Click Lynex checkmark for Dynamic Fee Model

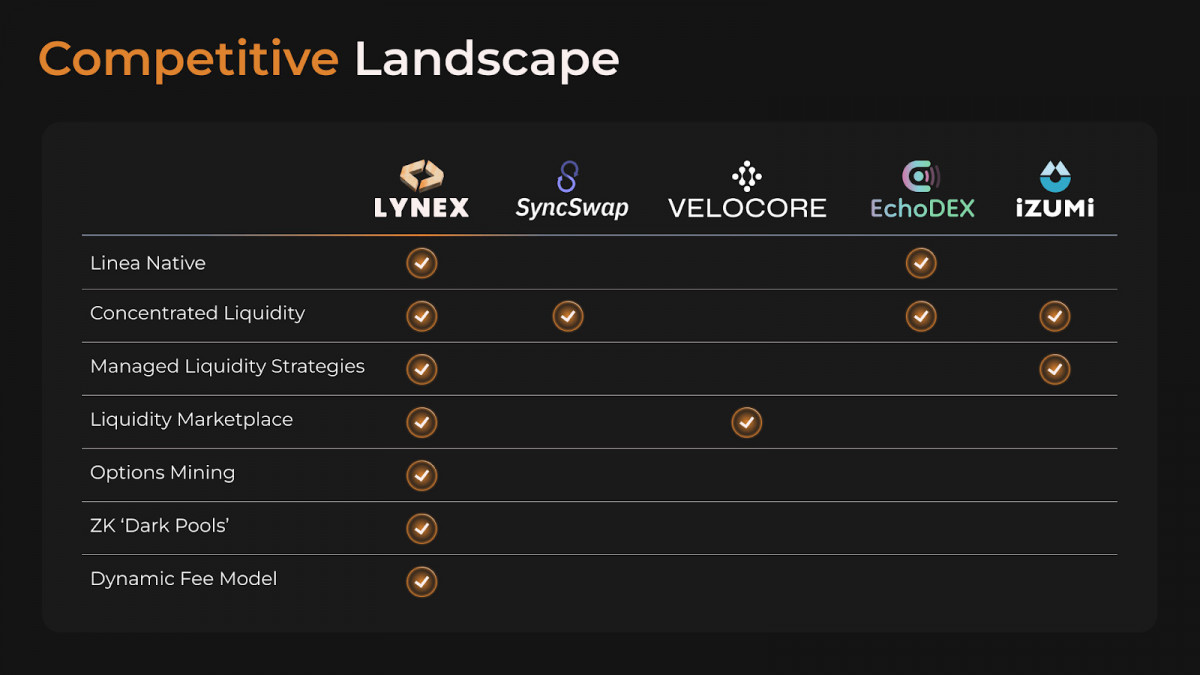point(422,581)
